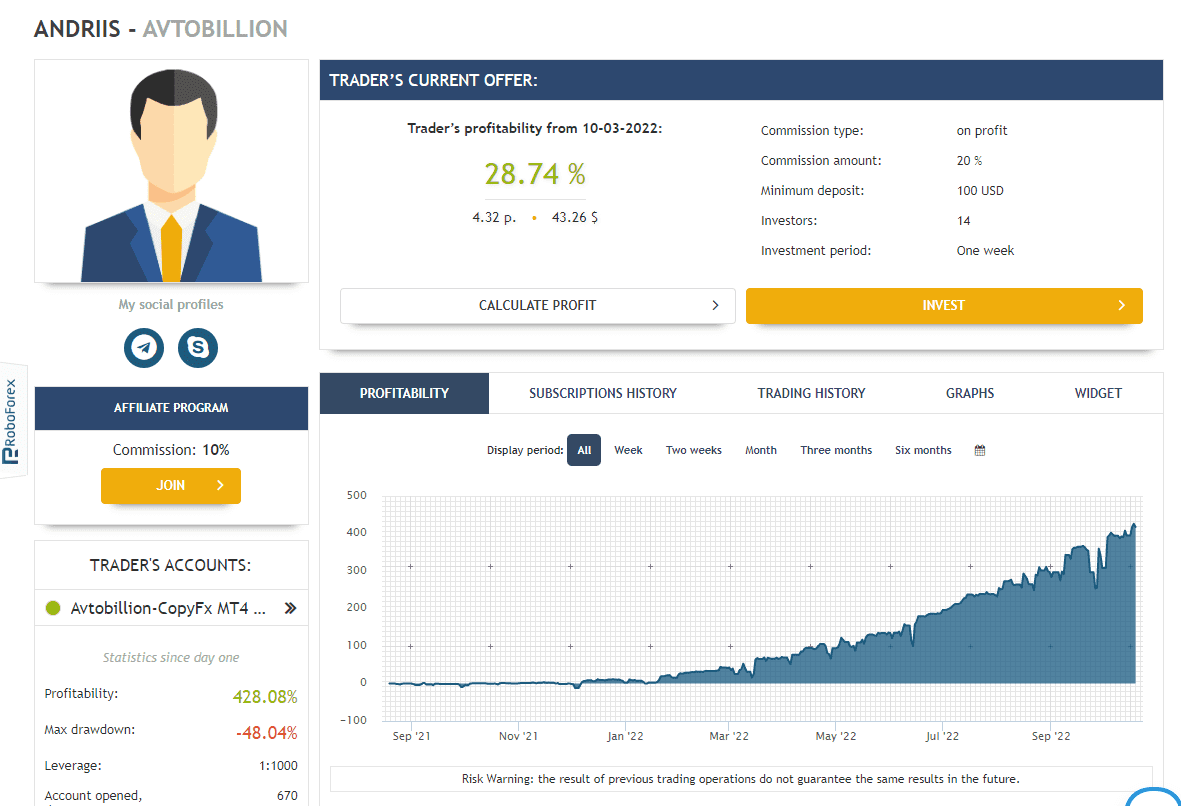
Task: Switch to the Graphs tab
Action: pyautogui.click(x=970, y=393)
